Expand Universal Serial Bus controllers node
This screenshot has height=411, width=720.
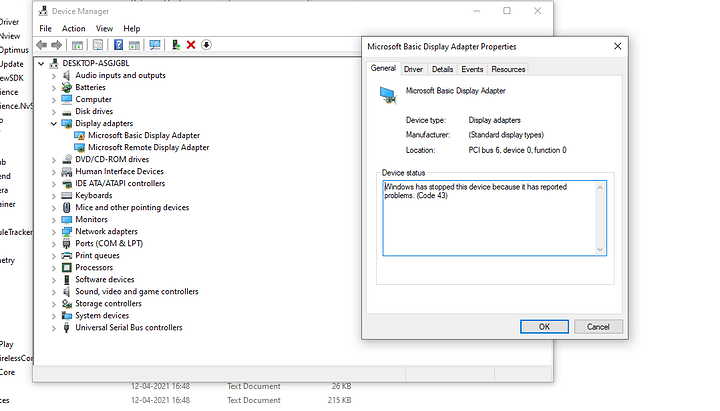(54, 328)
